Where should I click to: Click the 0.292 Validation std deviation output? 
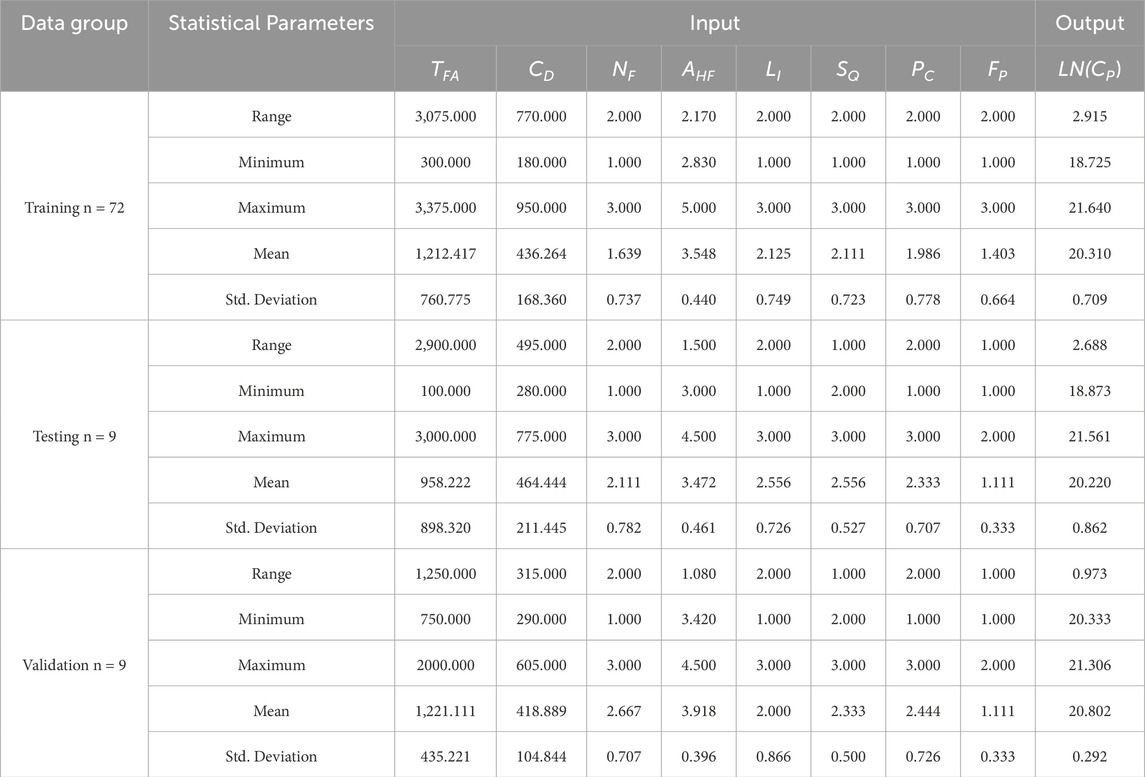[1090, 756]
